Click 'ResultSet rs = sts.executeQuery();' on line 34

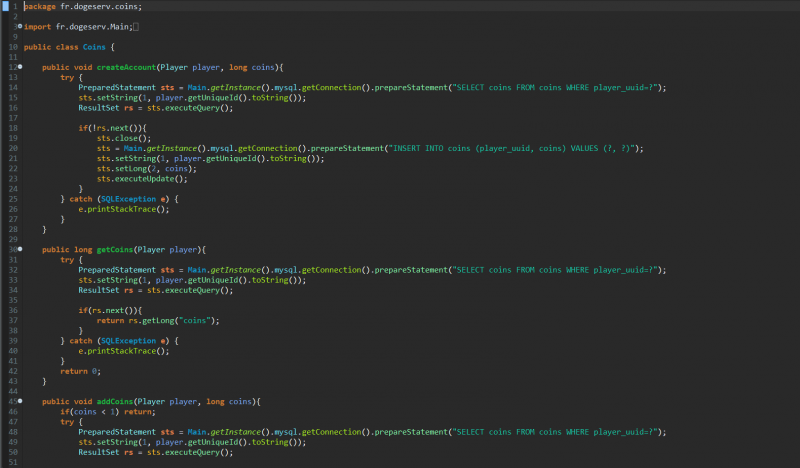point(156,290)
